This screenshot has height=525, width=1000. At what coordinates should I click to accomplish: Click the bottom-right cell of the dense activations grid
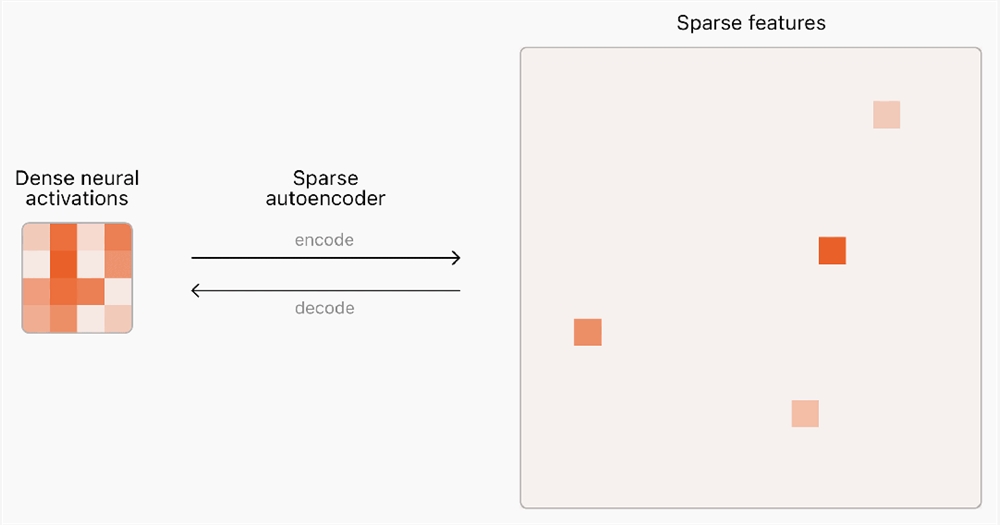click(x=118, y=319)
